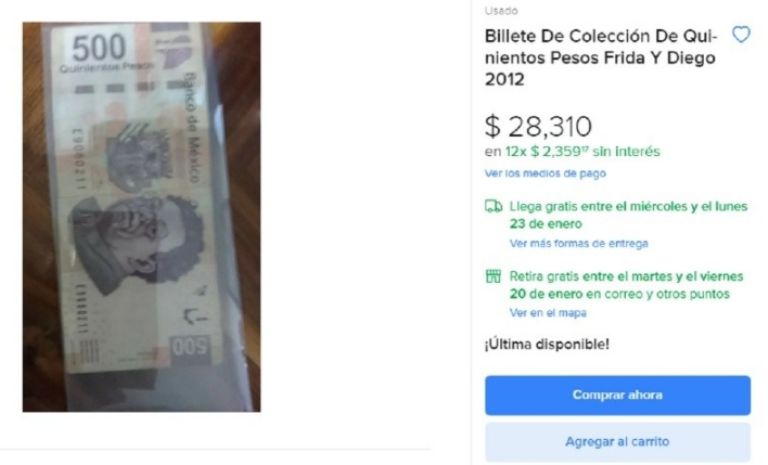Click the $ 28,310 price
The height and width of the screenshot is (465, 768).
538,126
